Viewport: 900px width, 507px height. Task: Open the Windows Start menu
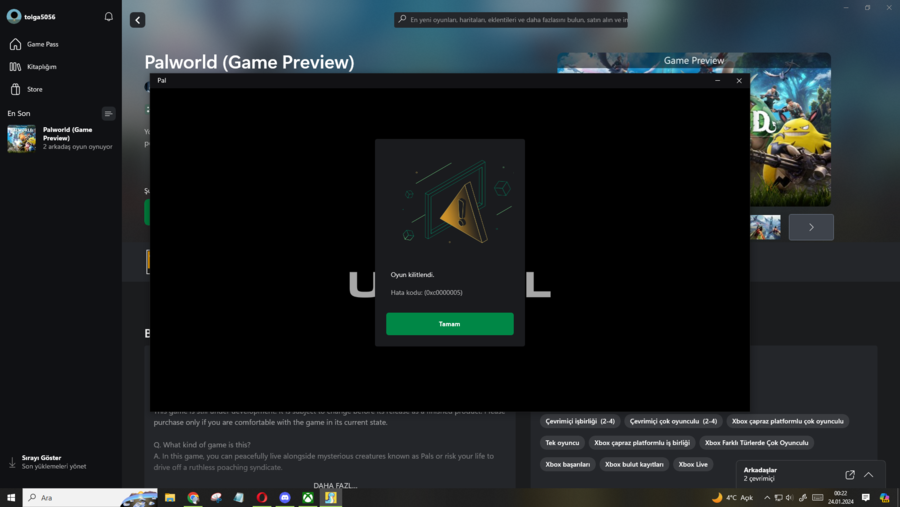(x=11, y=498)
